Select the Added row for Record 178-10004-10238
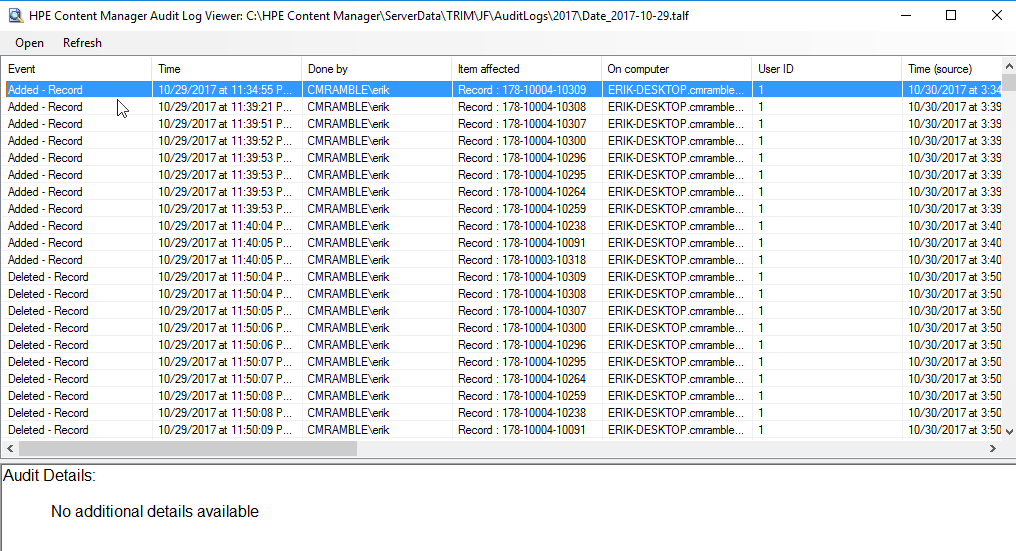Screen dimensions: 1016x551 [x=502, y=226]
